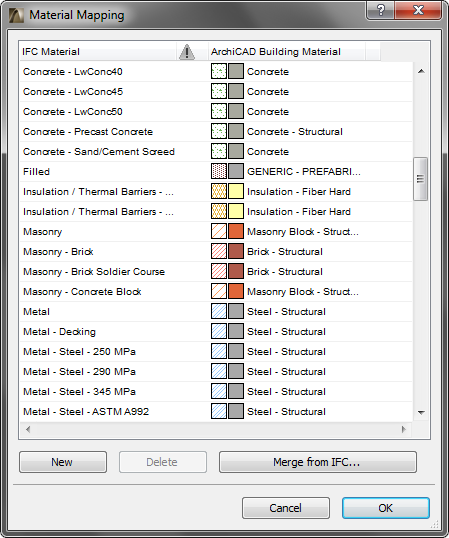Click the warning icon column header

(187, 52)
